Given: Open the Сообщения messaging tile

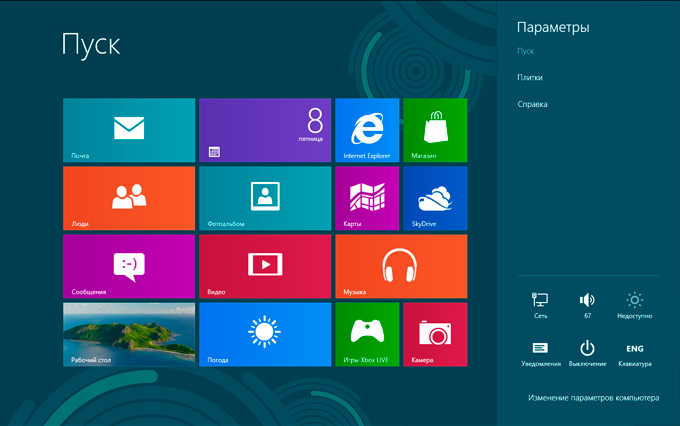Looking at the screenshot, I should click(x=129, y=266).
